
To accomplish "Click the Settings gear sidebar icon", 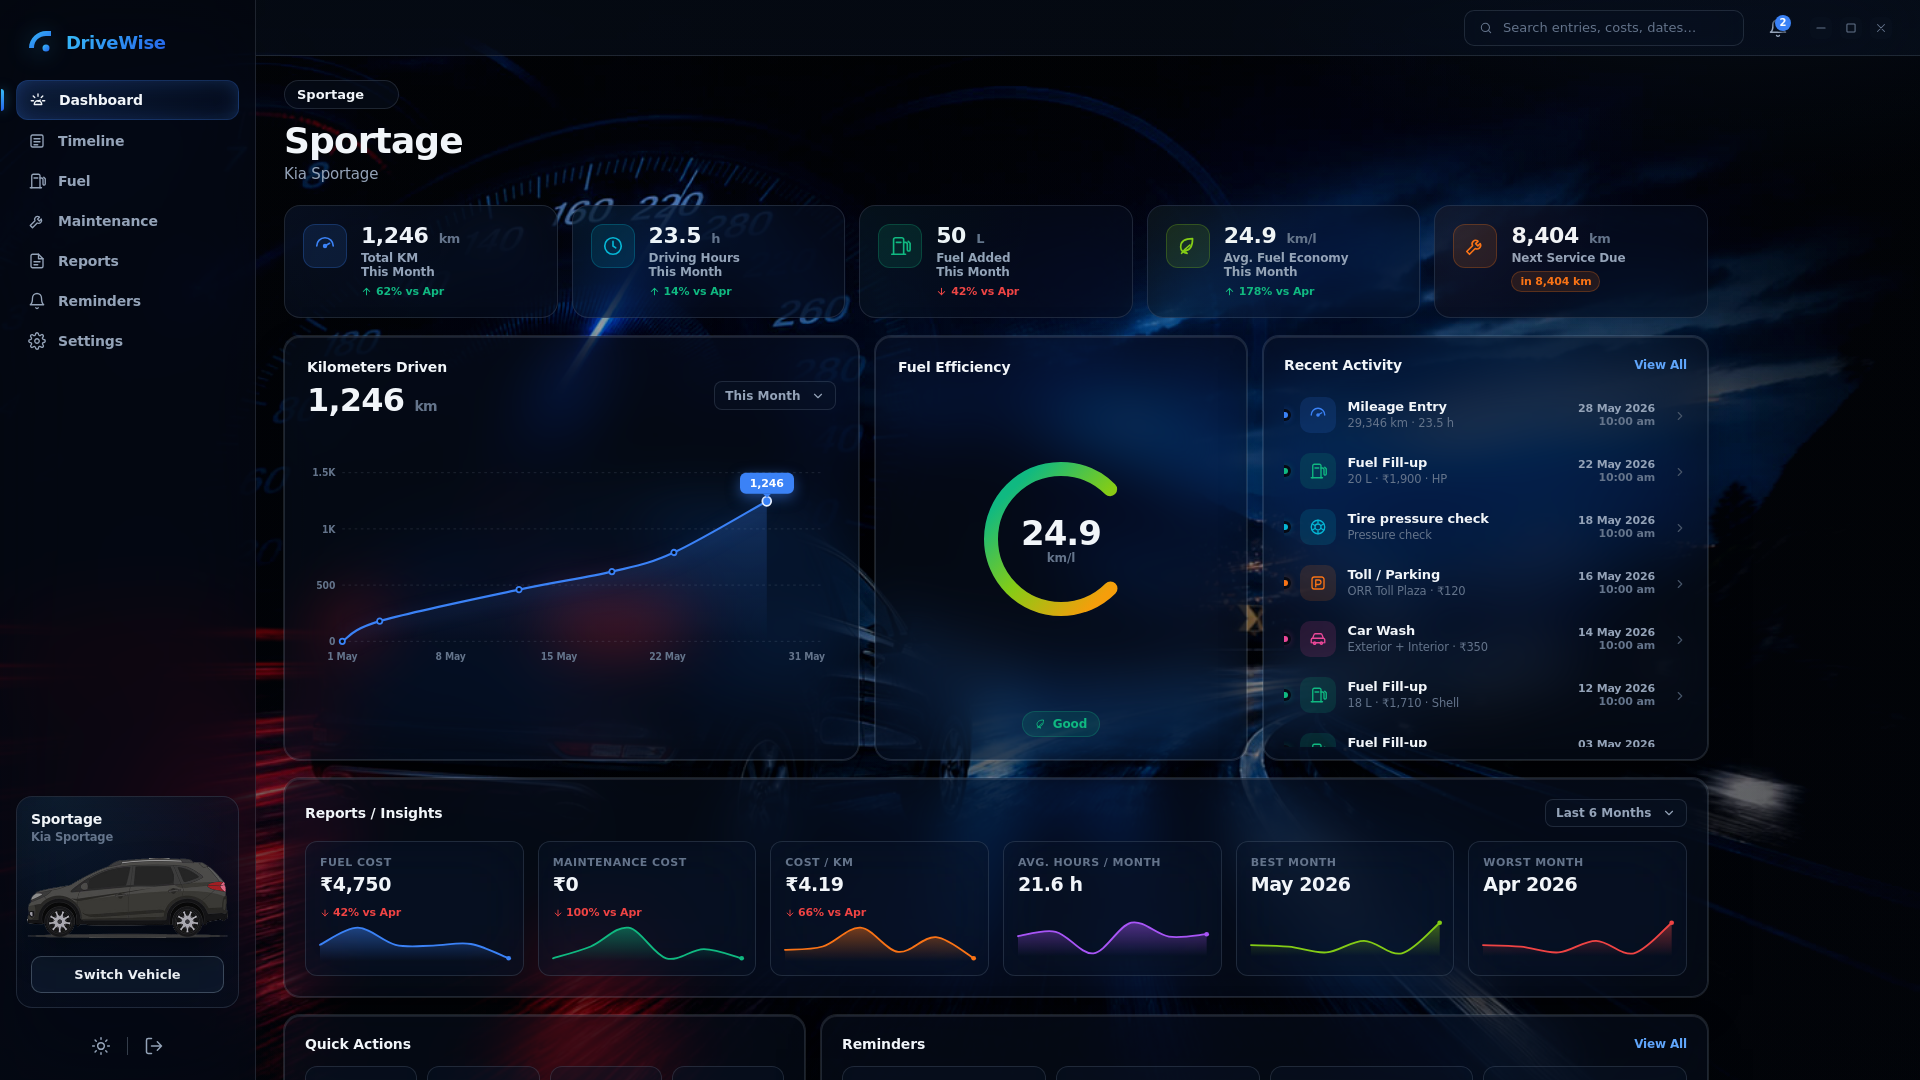I will pyautogui.click(x=37, y=341).
